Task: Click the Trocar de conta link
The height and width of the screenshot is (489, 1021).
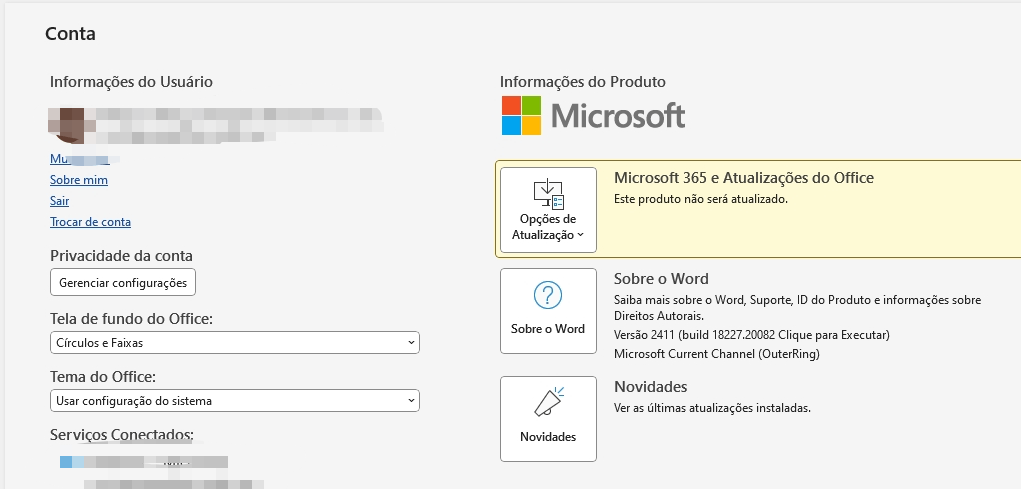Action: click(x=91, y=221)
